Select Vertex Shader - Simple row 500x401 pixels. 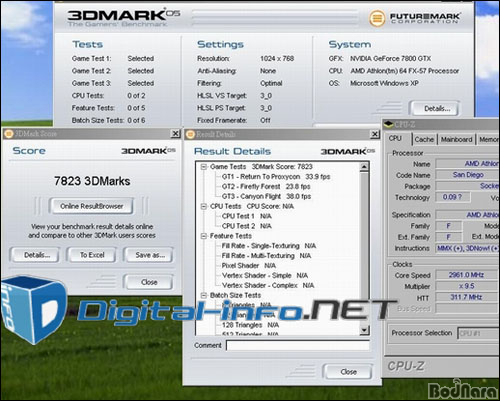point(265,276)
